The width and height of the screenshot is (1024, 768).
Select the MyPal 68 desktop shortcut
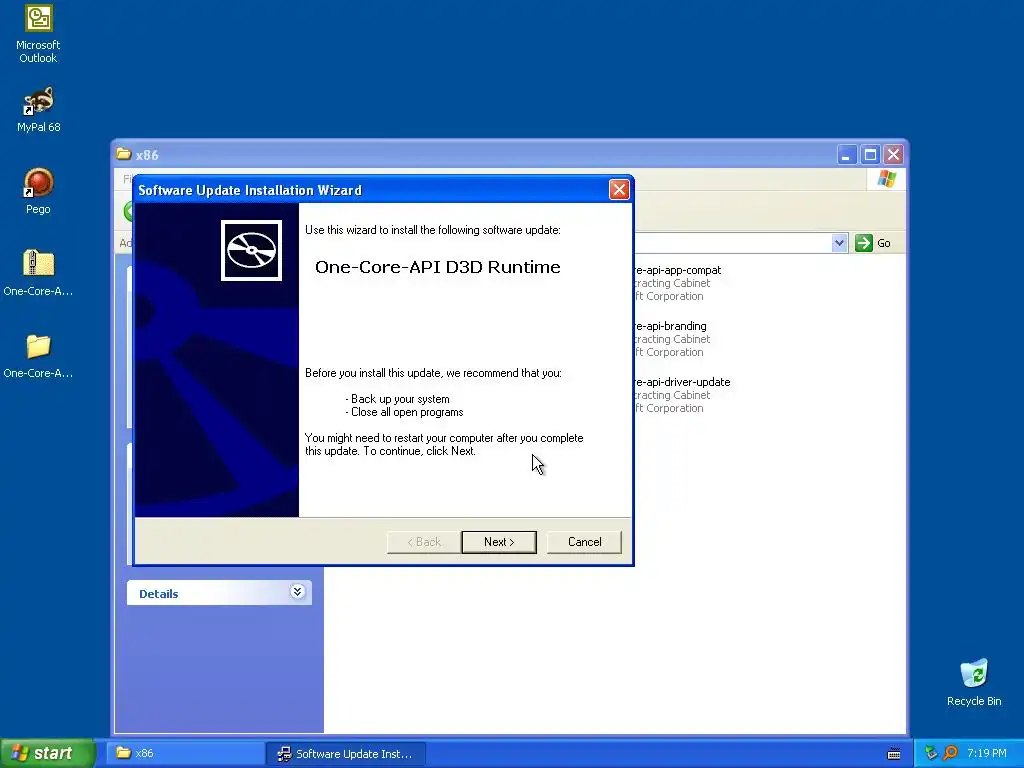tap(39, 108)
